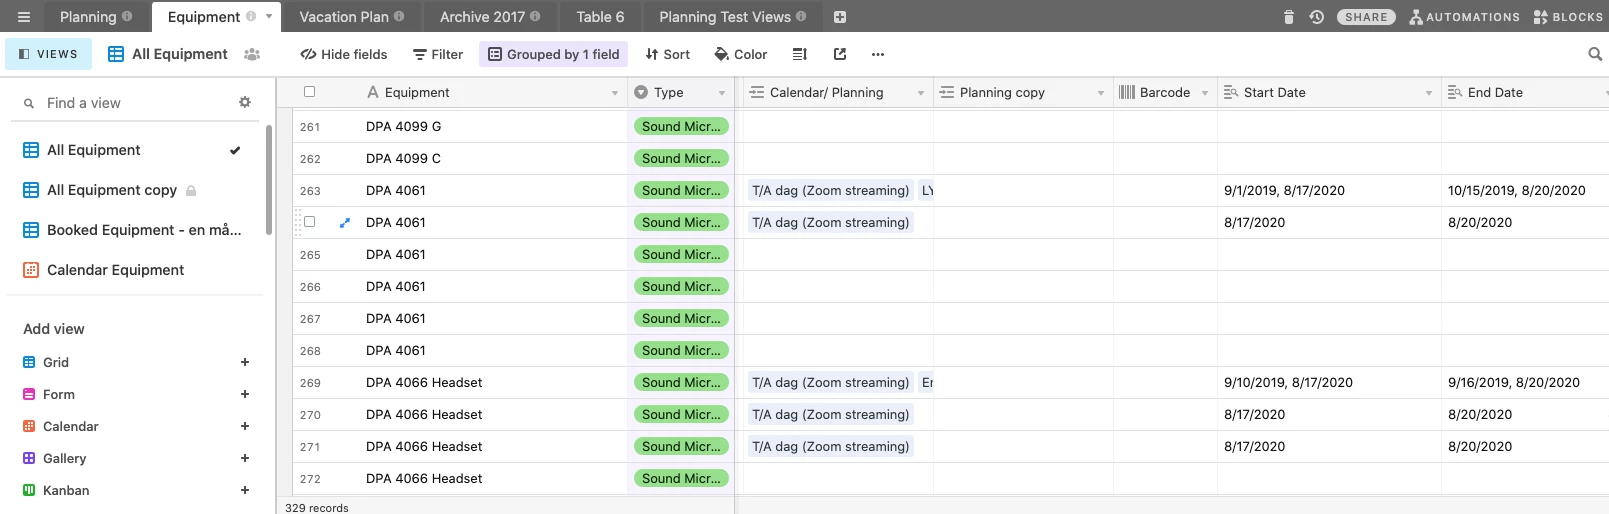The height and width of the screenshot is (514, 1609).
Task: Switch to the Archive 2017 tab
Action: click(x=482, y=17)
